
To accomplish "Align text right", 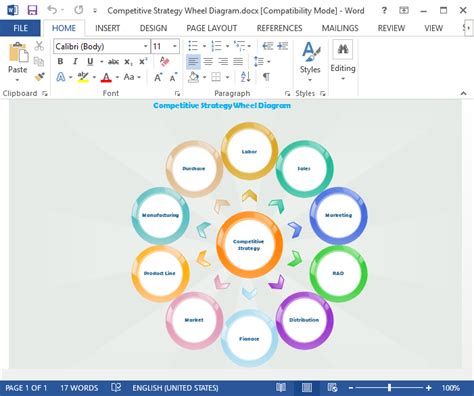I will (223, 61).
